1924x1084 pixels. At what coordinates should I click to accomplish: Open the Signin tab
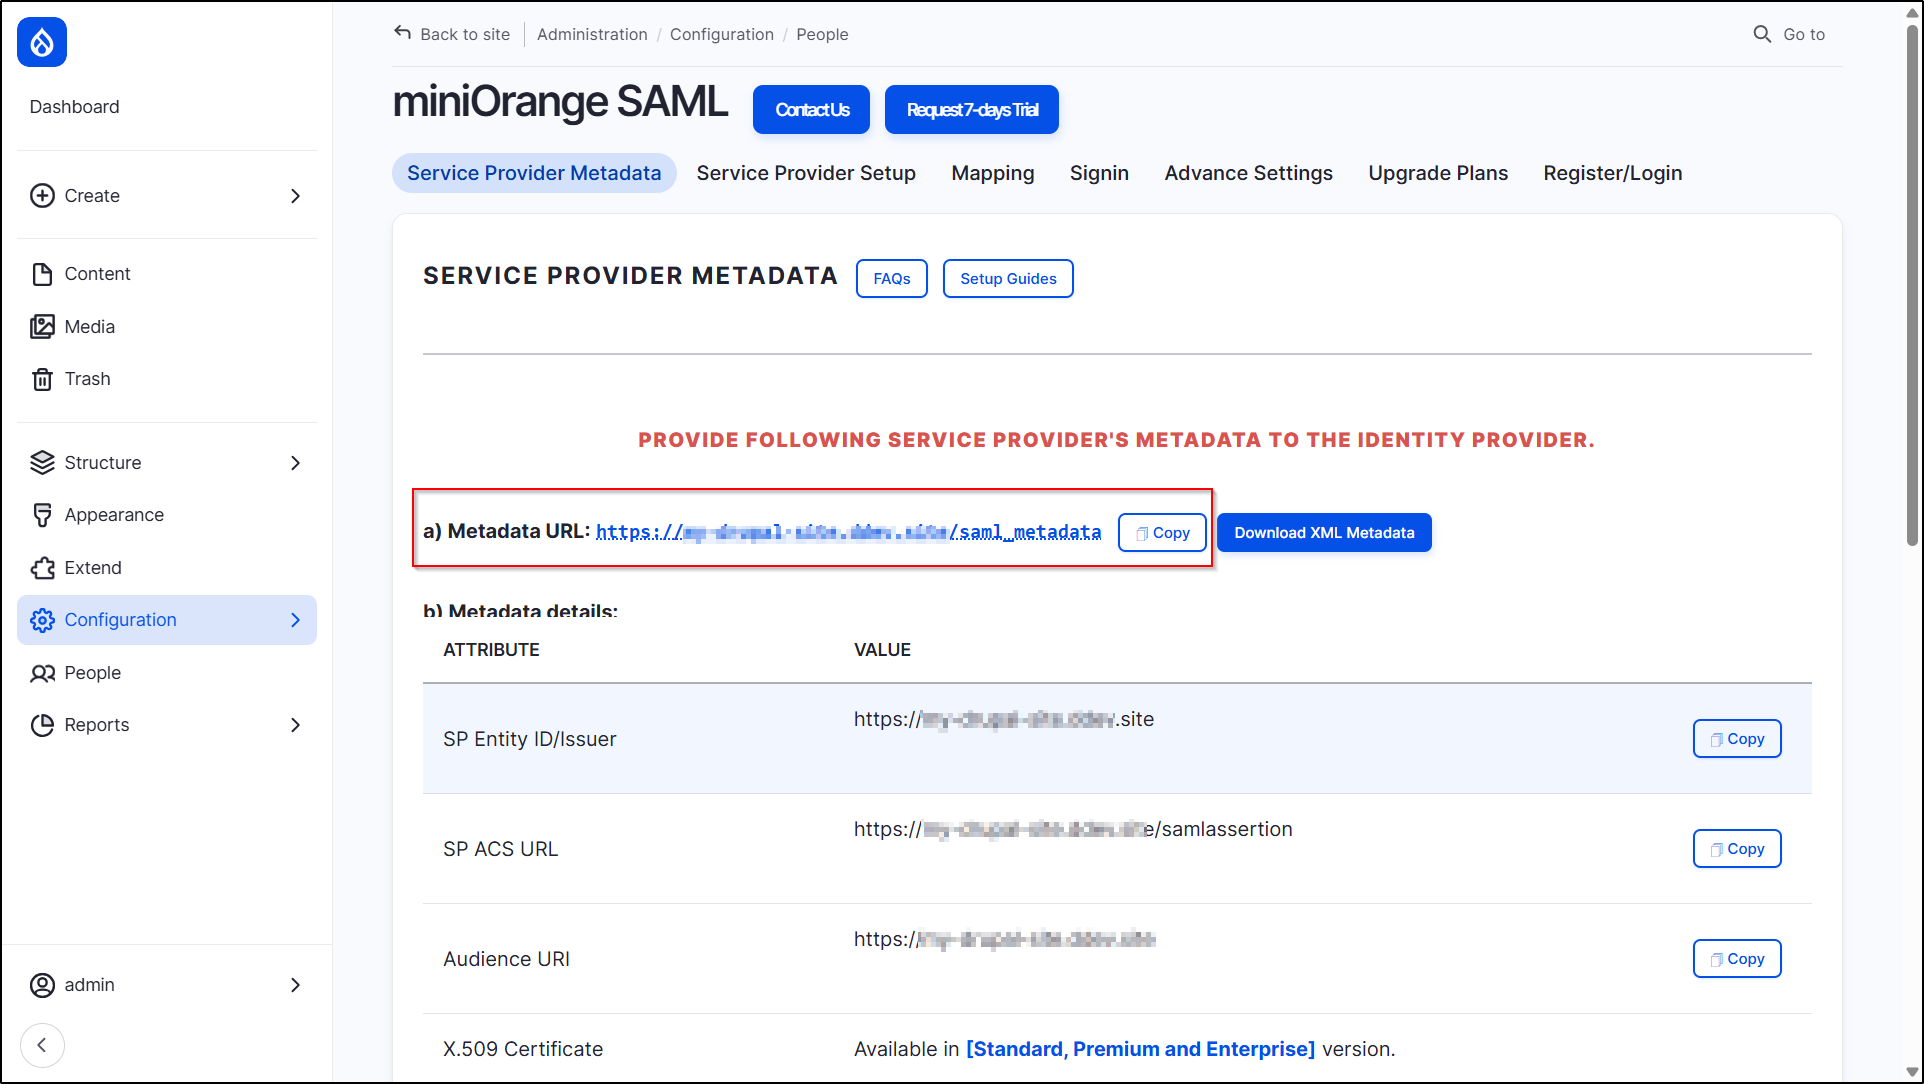tap(1099, 173)
